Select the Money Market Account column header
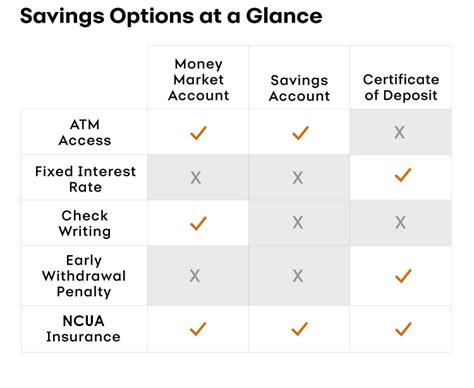This screenshot has width=474, height=388. (x=198, y=80)
